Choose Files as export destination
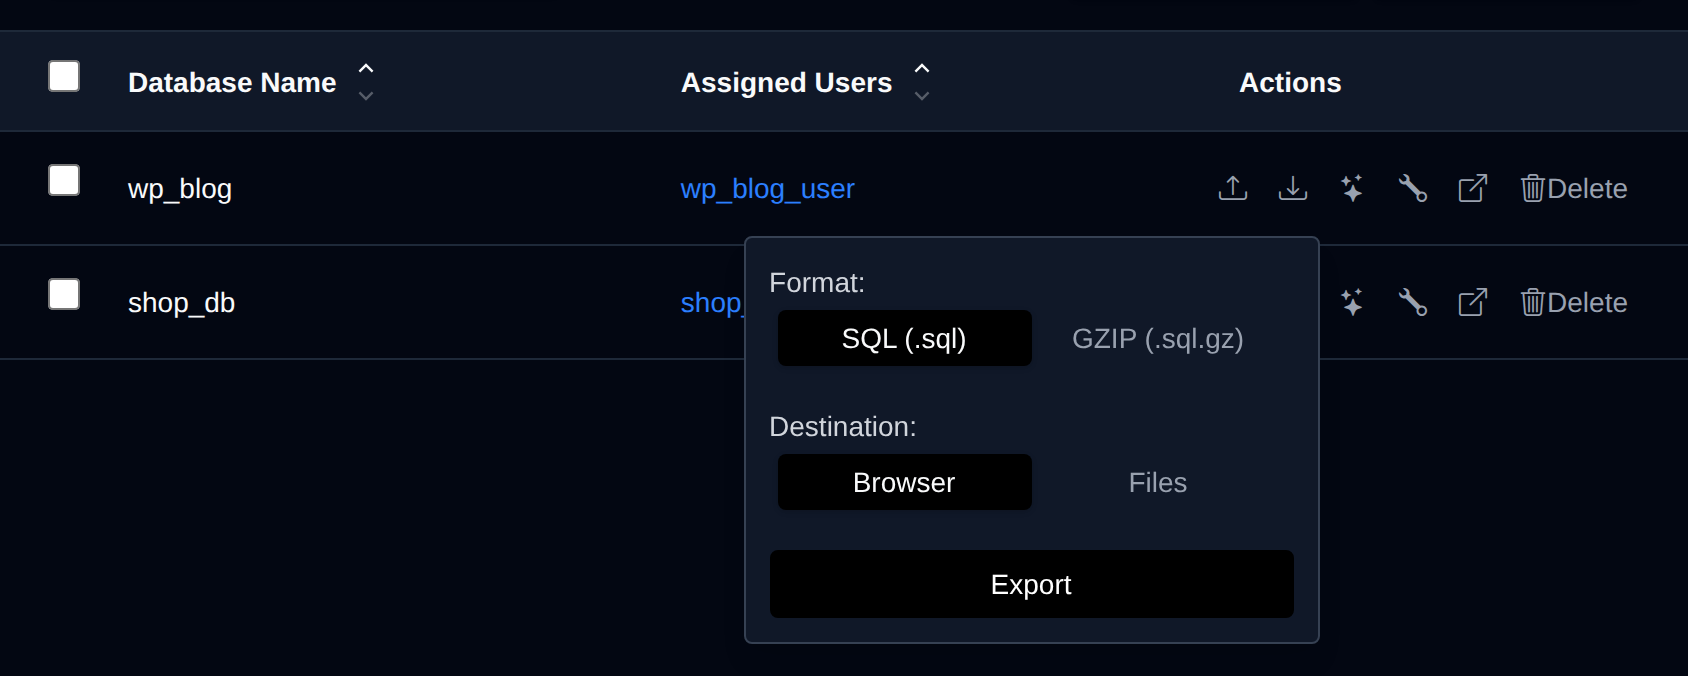 1158,482
